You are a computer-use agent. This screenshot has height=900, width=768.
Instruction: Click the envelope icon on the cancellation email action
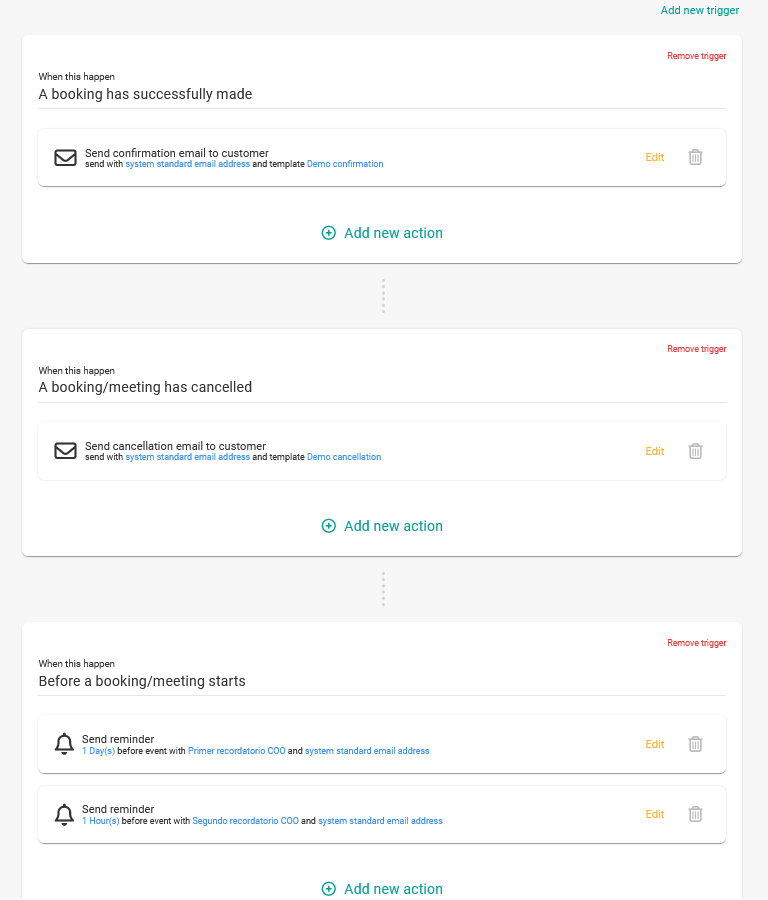(x=65, y=451)
